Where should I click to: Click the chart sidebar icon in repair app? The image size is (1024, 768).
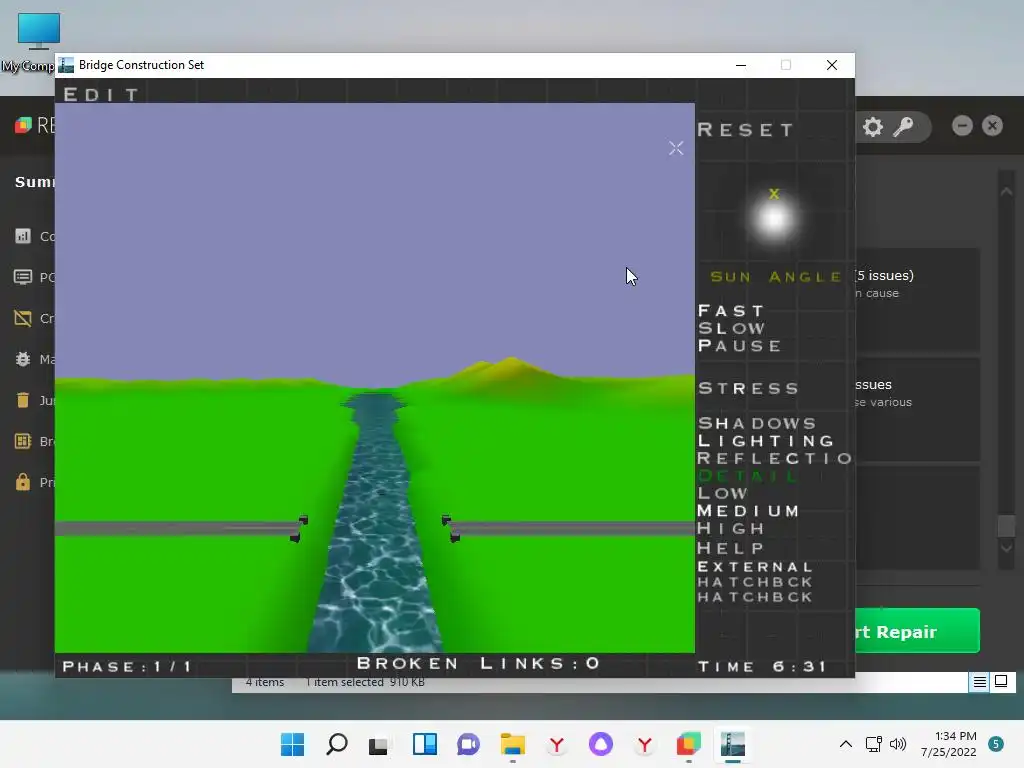(x=23, y=236)
